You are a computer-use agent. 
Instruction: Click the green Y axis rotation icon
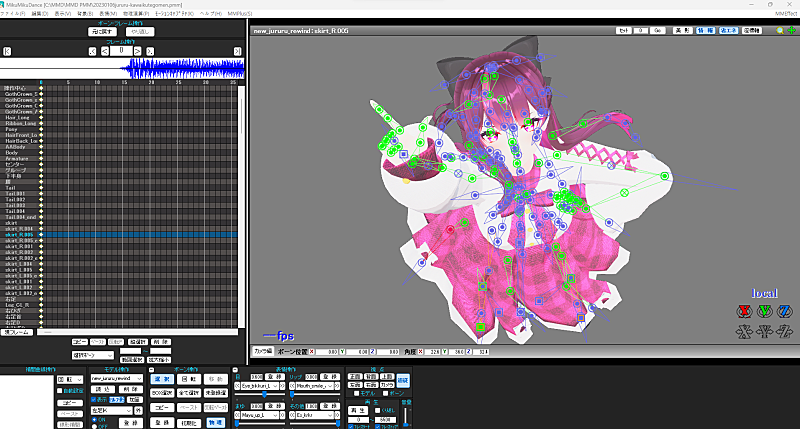click(763, 310)
